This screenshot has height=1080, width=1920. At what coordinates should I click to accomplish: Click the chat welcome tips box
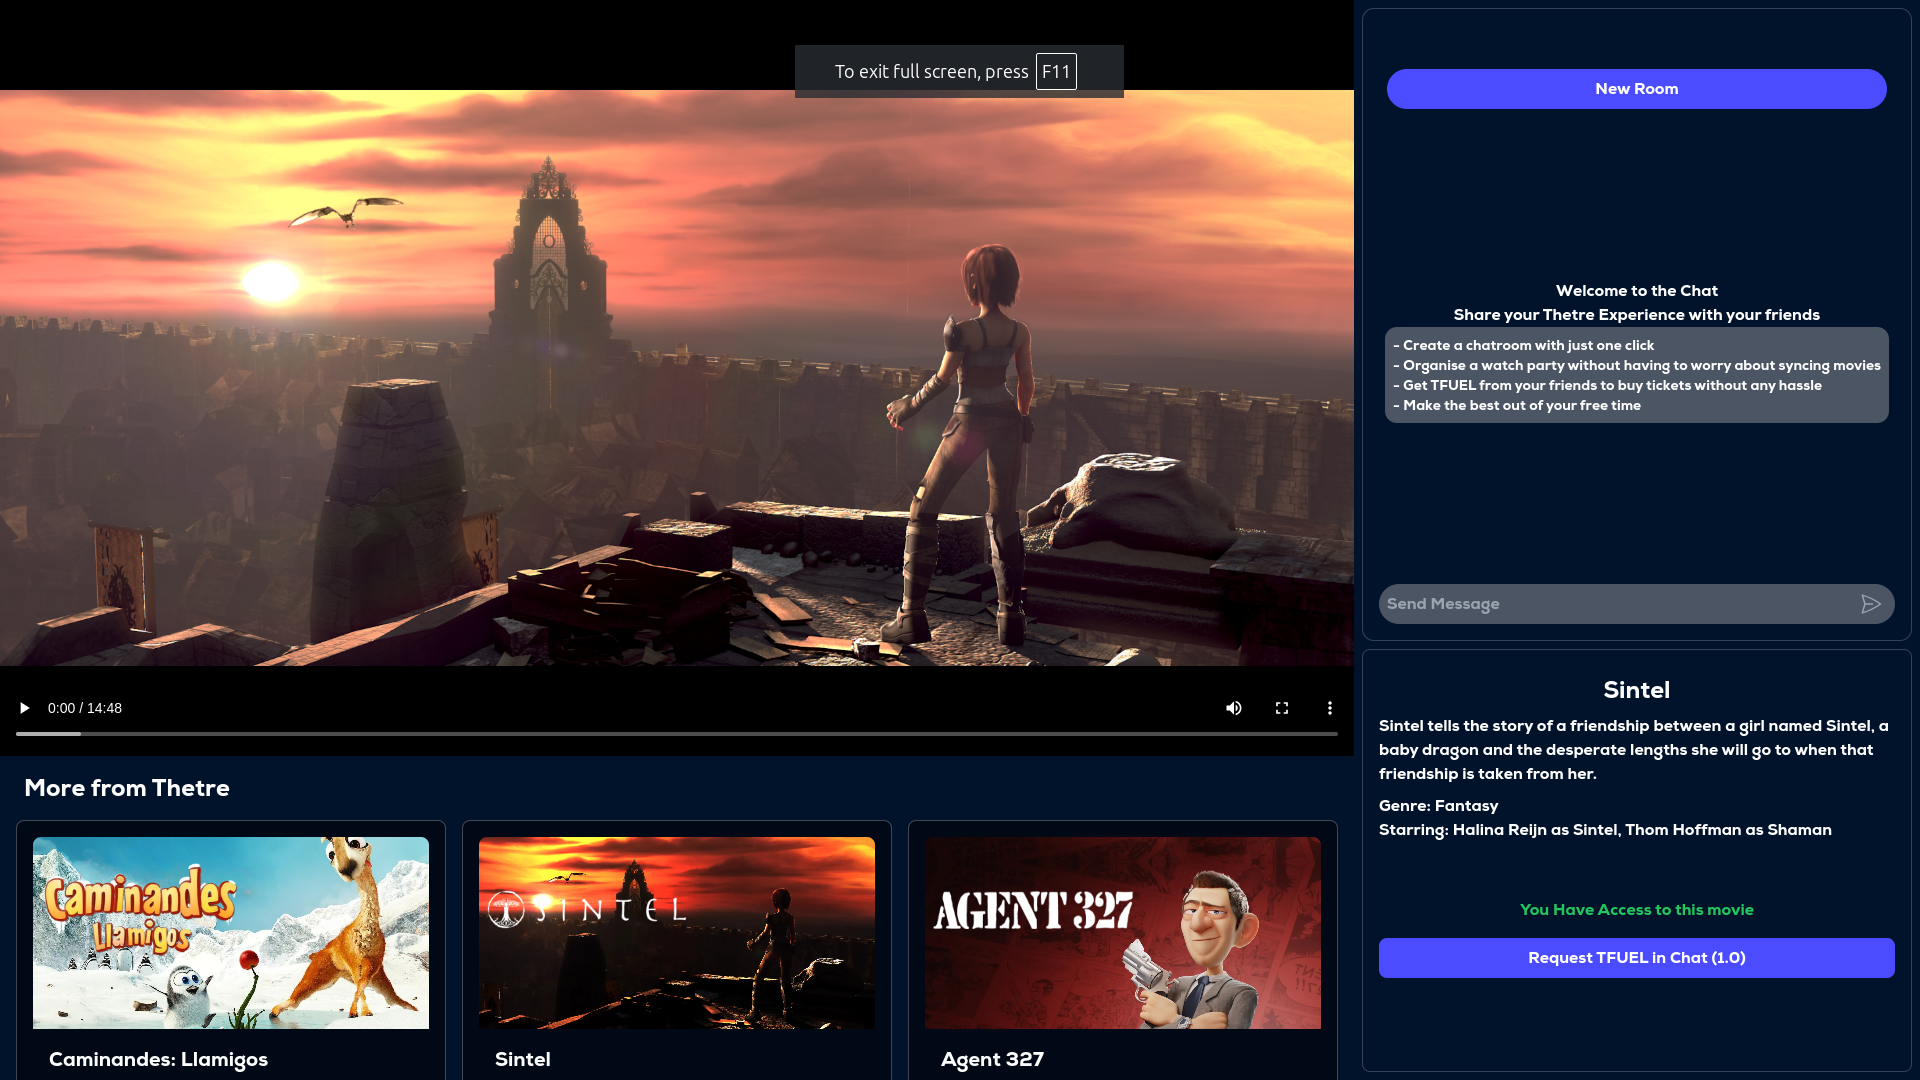(x=1636, y=375)
